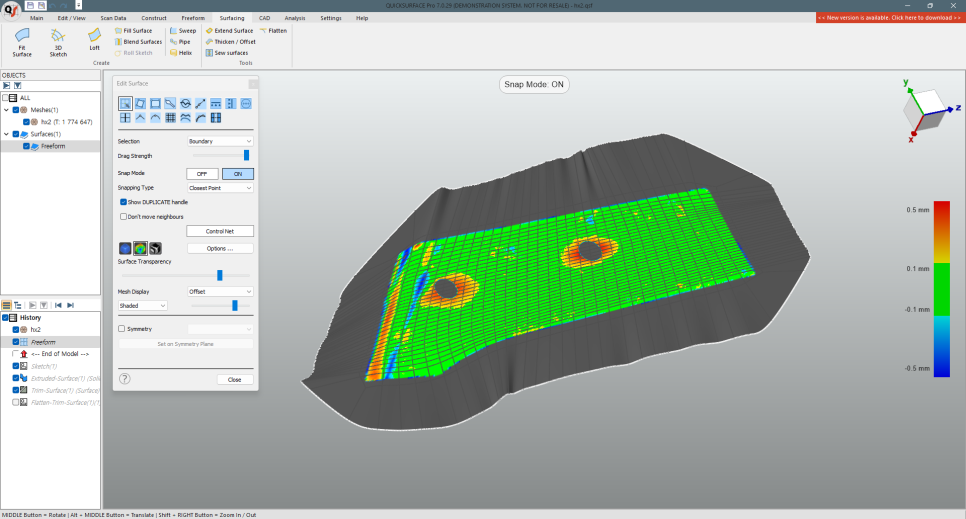The width and height of the screenshot is (966, 519).
Task: Enable Flatten-Trim-Surface history checkbox
Action: (x=16, y=402)
